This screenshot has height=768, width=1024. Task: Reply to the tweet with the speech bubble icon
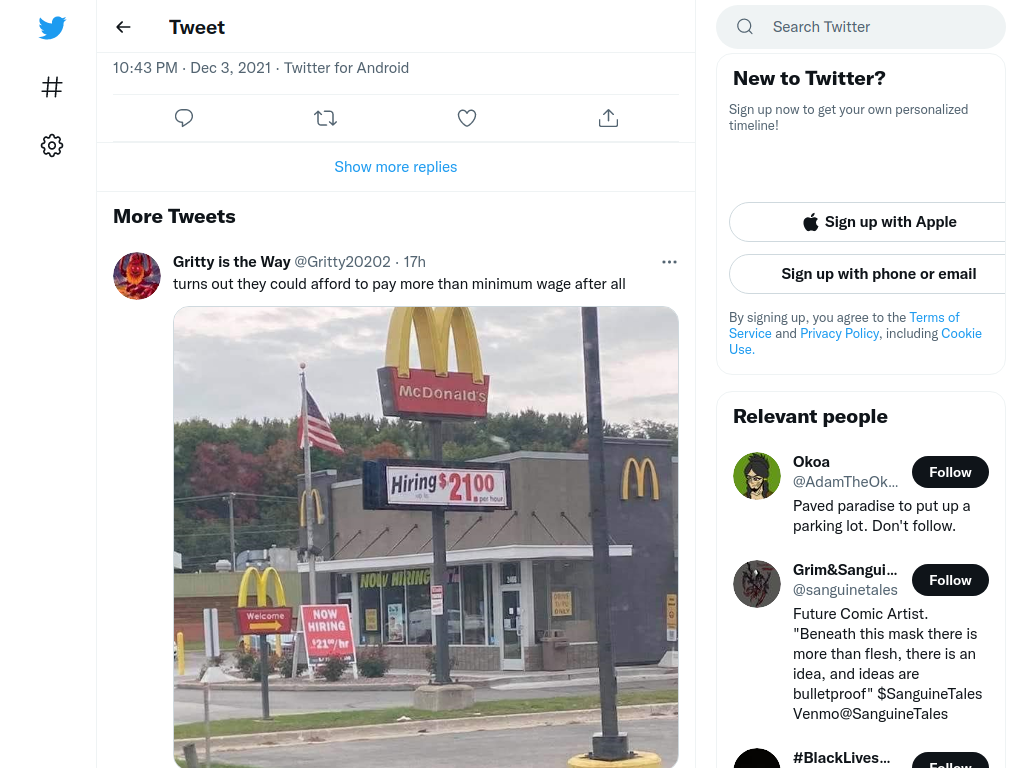[x=184, y=118]
